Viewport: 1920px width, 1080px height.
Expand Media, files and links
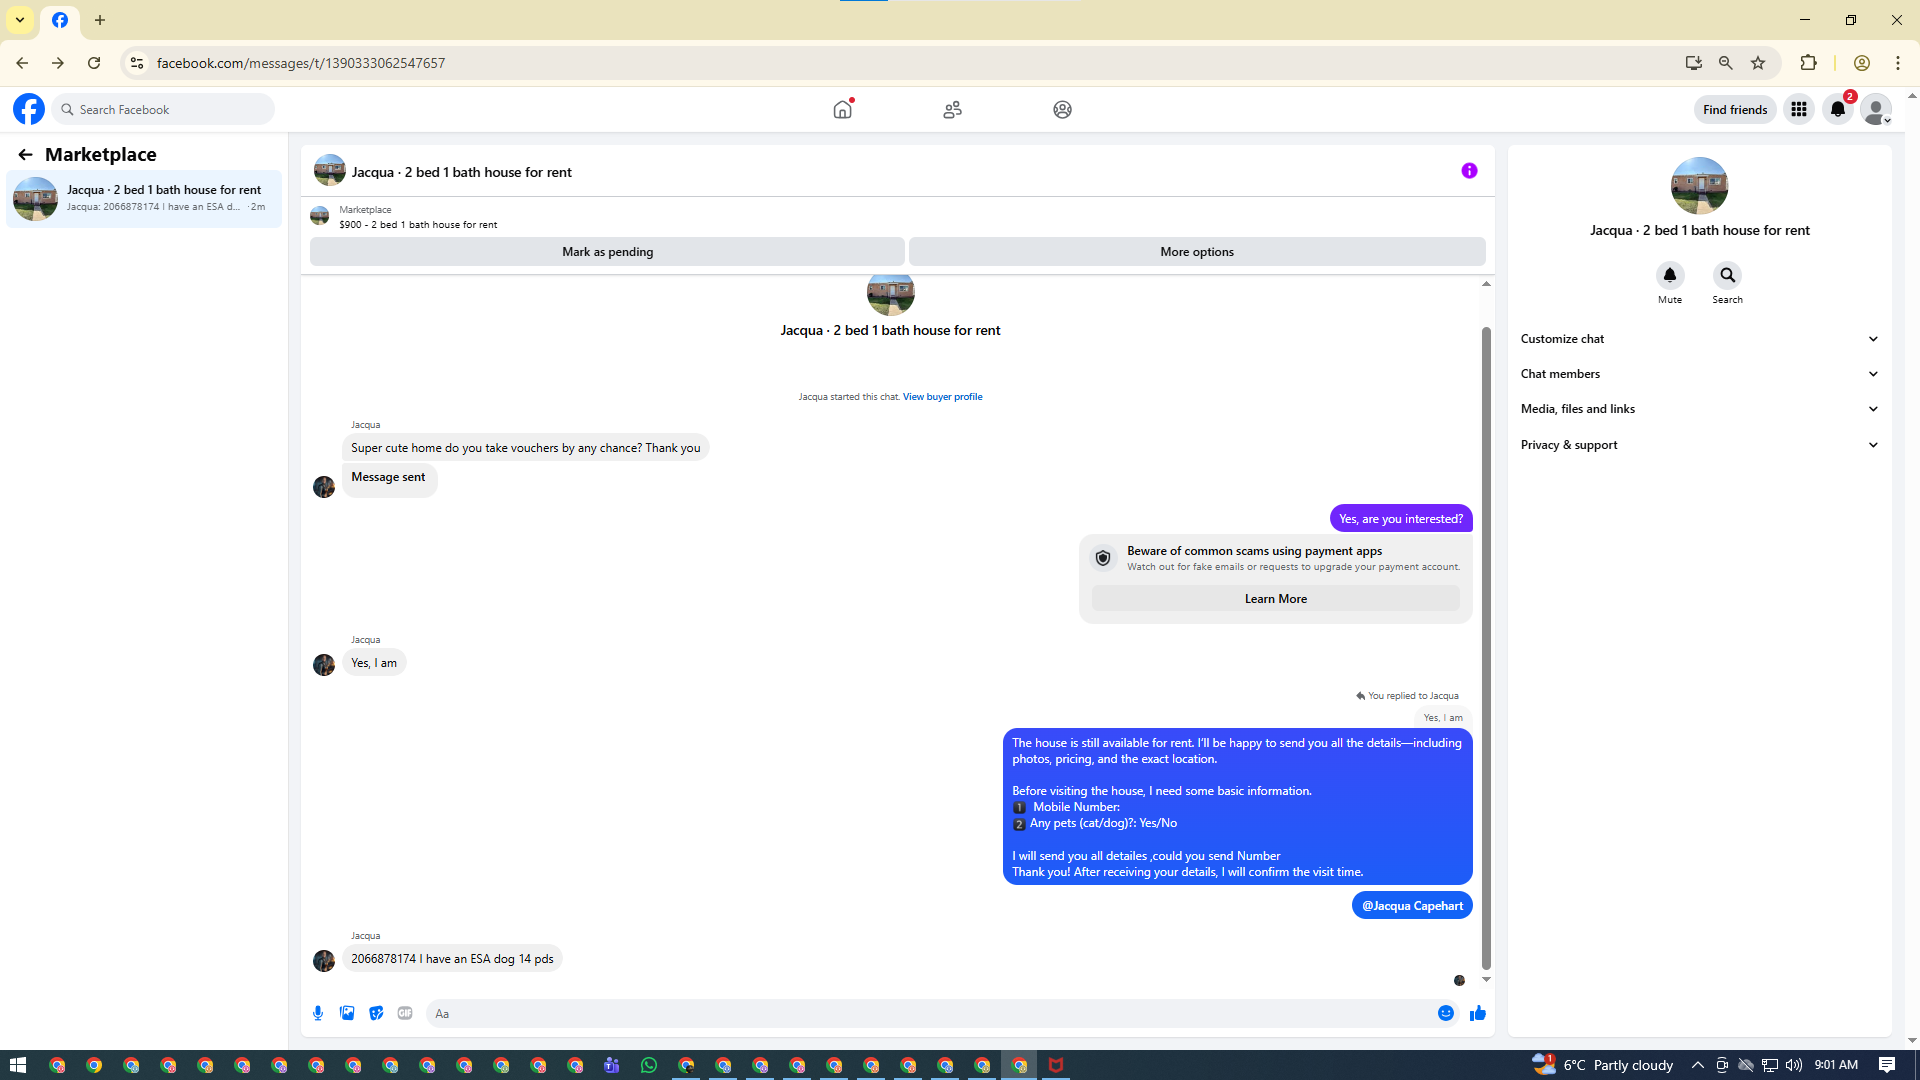[x=1699, y=409]
